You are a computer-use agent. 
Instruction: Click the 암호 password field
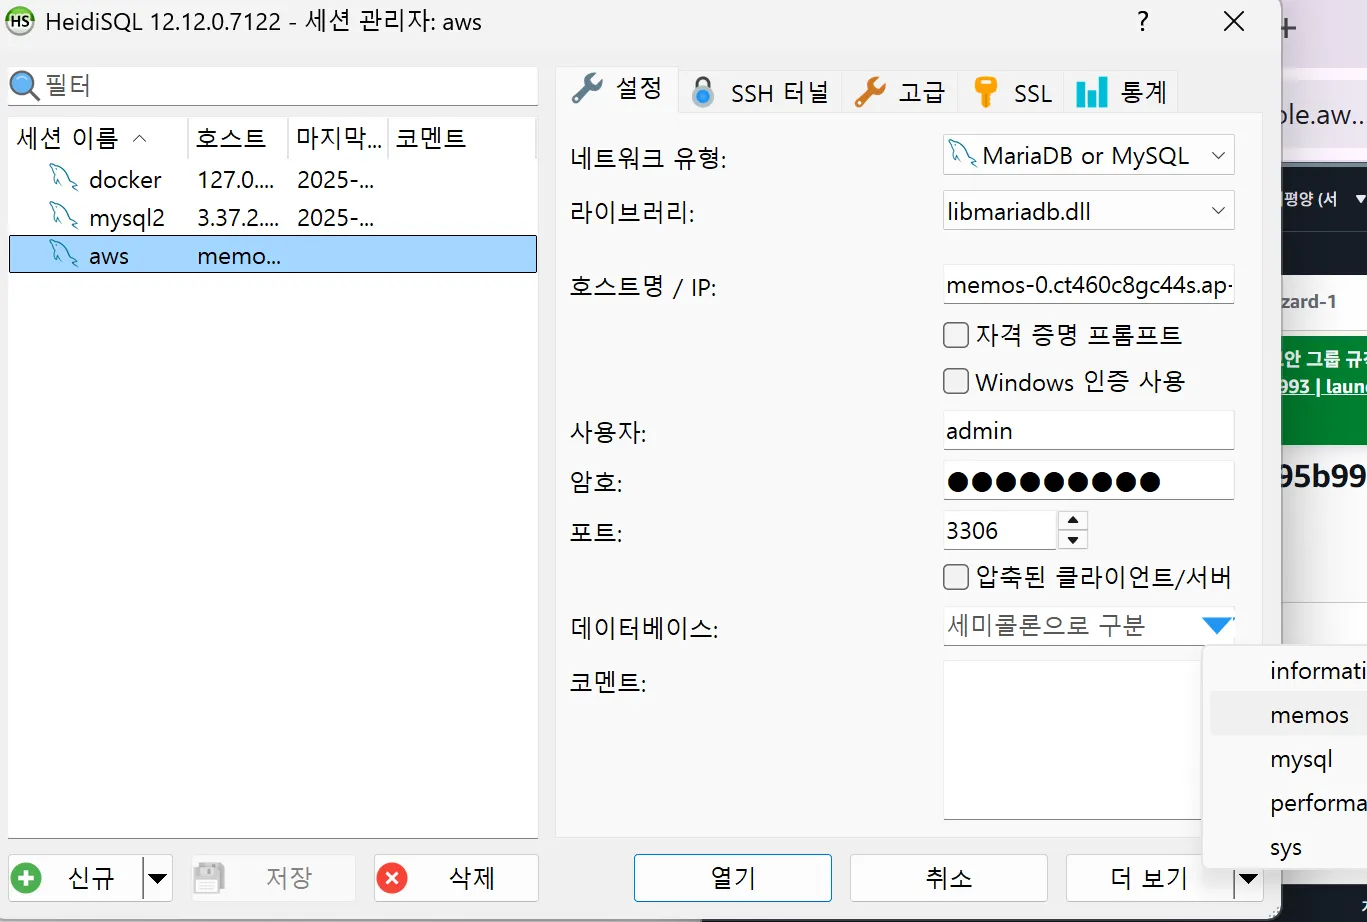[x=1088, y=481]
